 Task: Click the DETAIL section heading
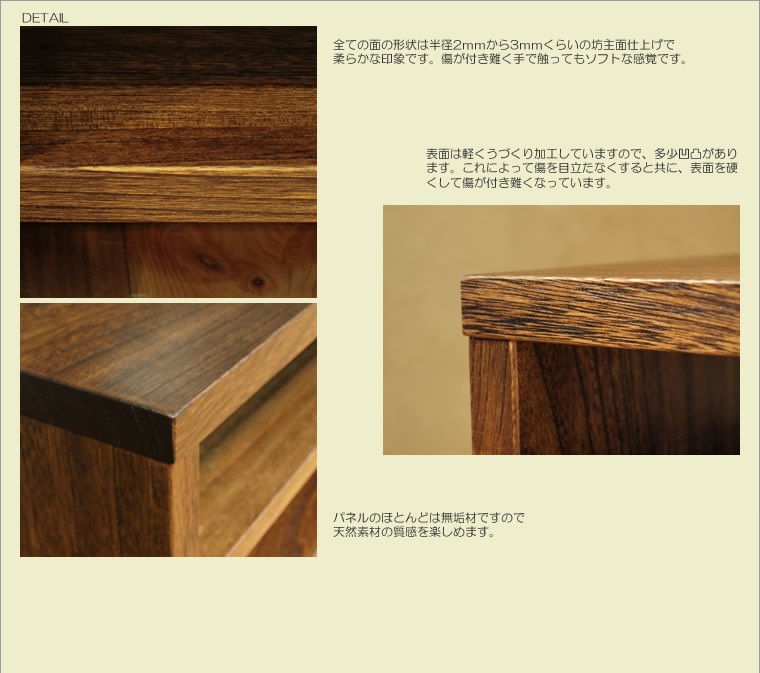click(44, 17)
